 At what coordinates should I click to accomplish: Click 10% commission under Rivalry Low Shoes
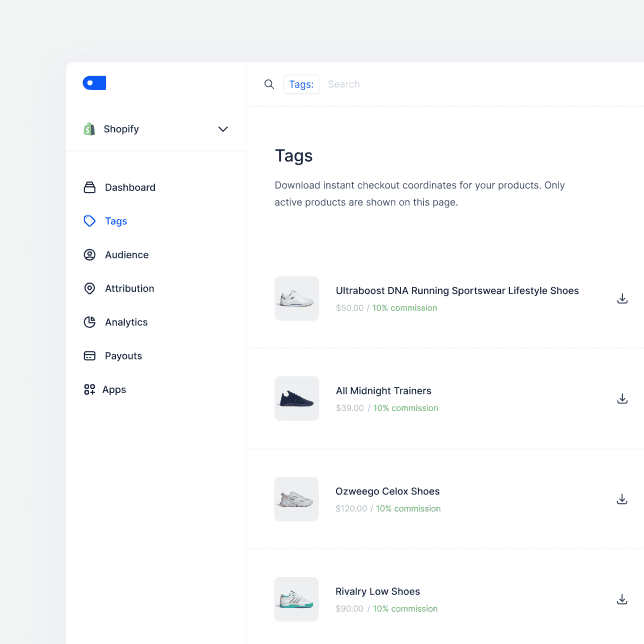[x=405, y=609]
